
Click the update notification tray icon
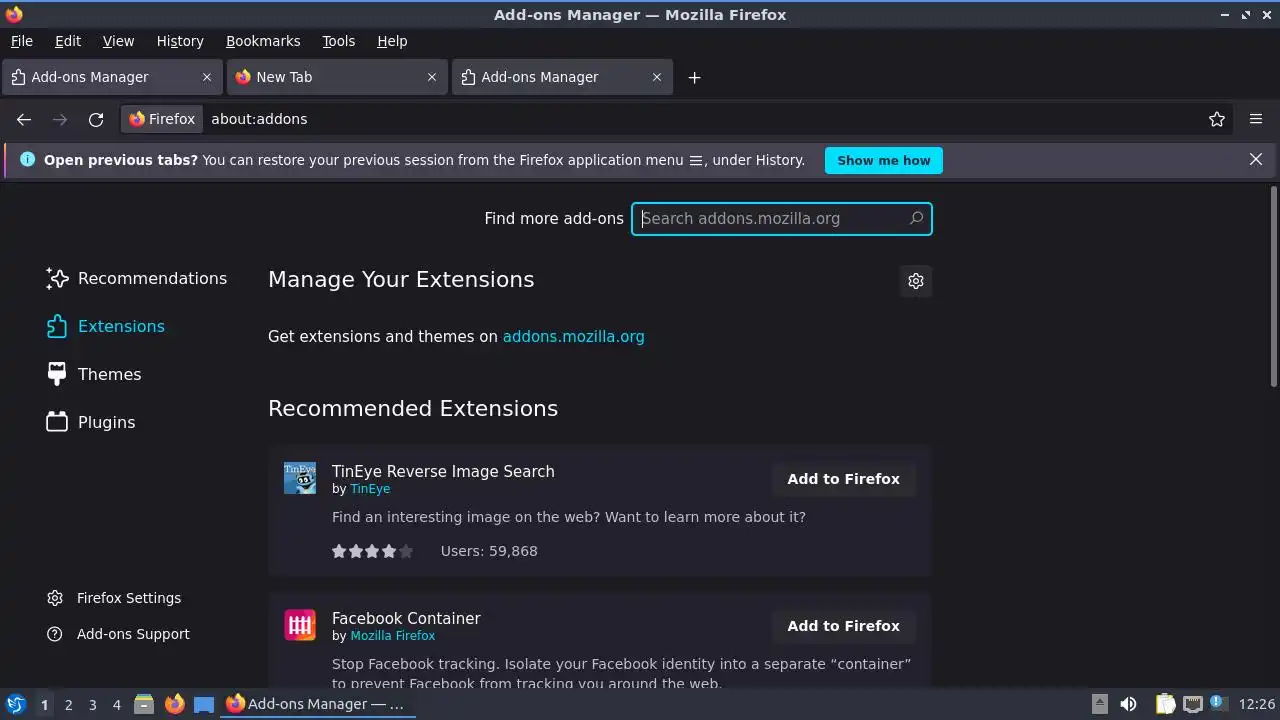point(1217,704)
